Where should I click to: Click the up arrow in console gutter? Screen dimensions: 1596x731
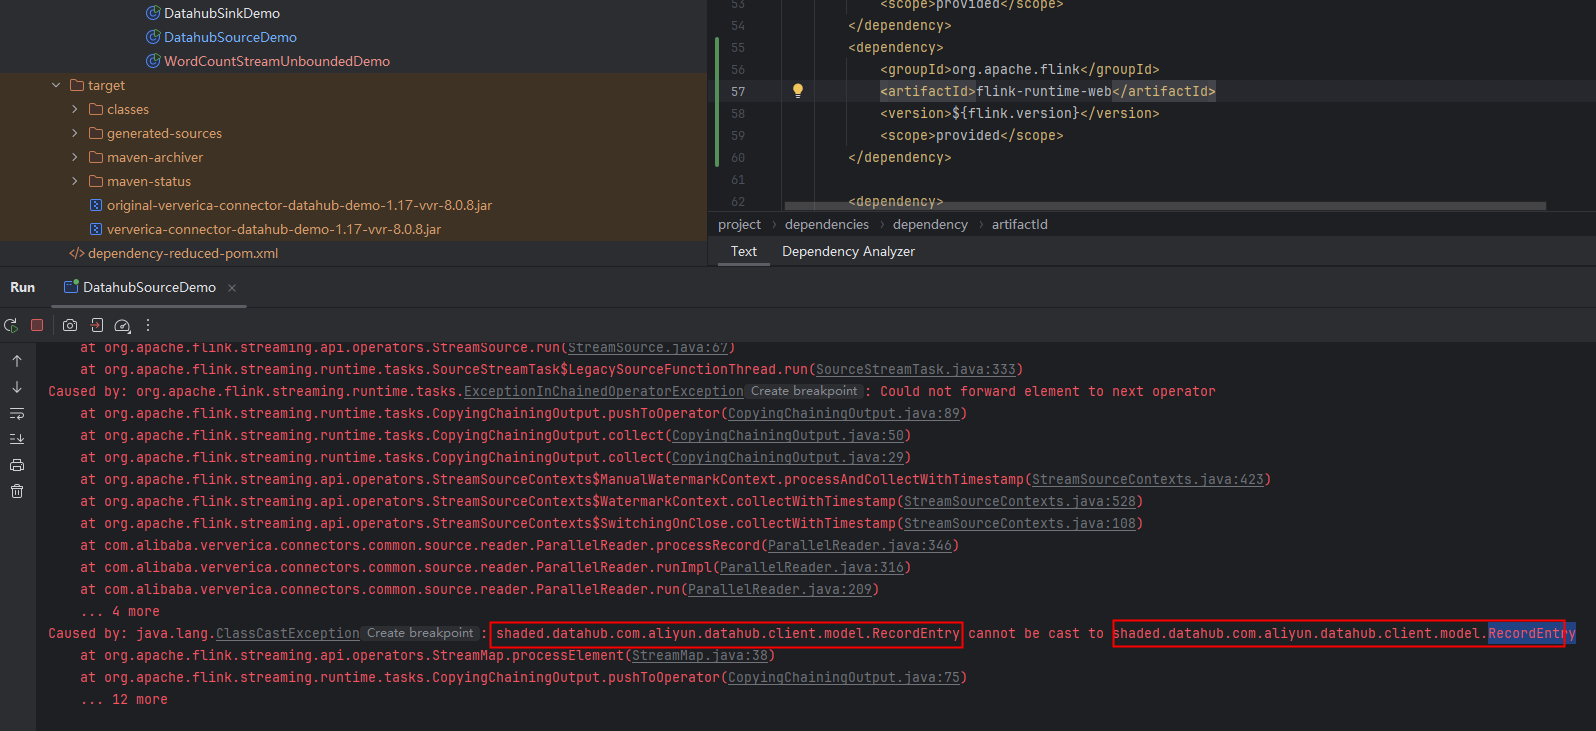point(17,361)
